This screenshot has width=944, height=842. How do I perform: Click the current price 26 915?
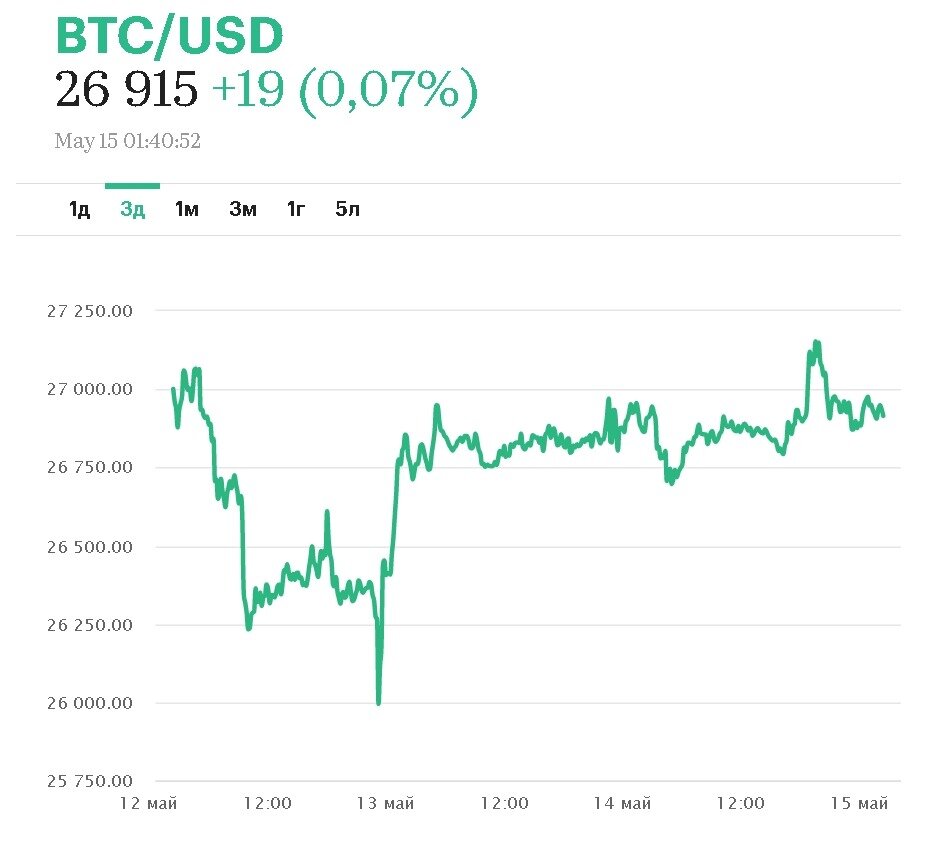[x=127, y=91]
